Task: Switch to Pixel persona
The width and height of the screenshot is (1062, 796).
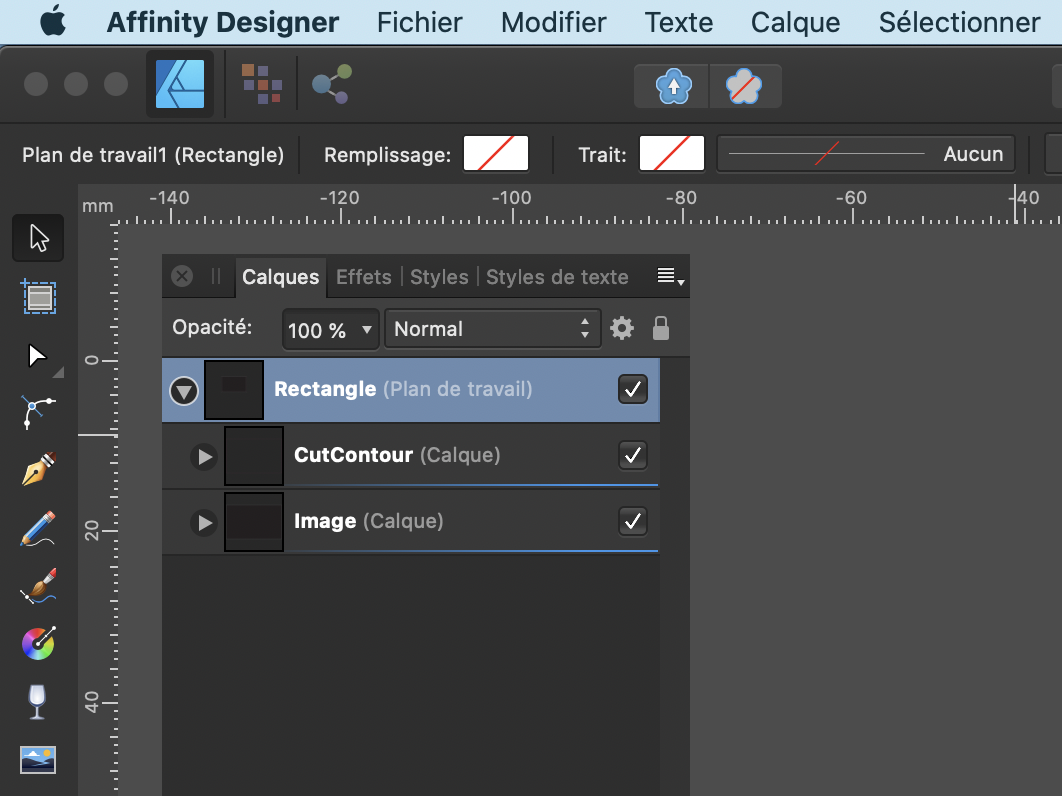Action: [x=261, y=84]
